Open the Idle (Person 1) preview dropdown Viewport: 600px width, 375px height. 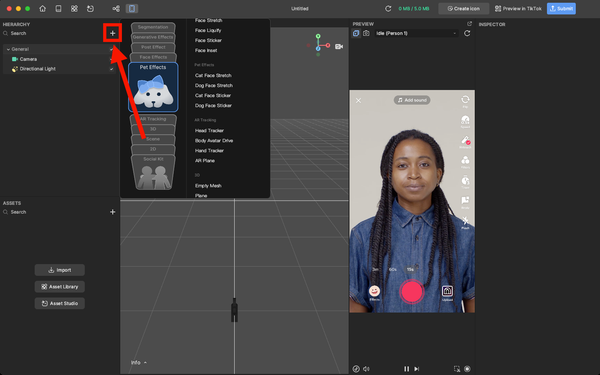click(x=416, y=33)
